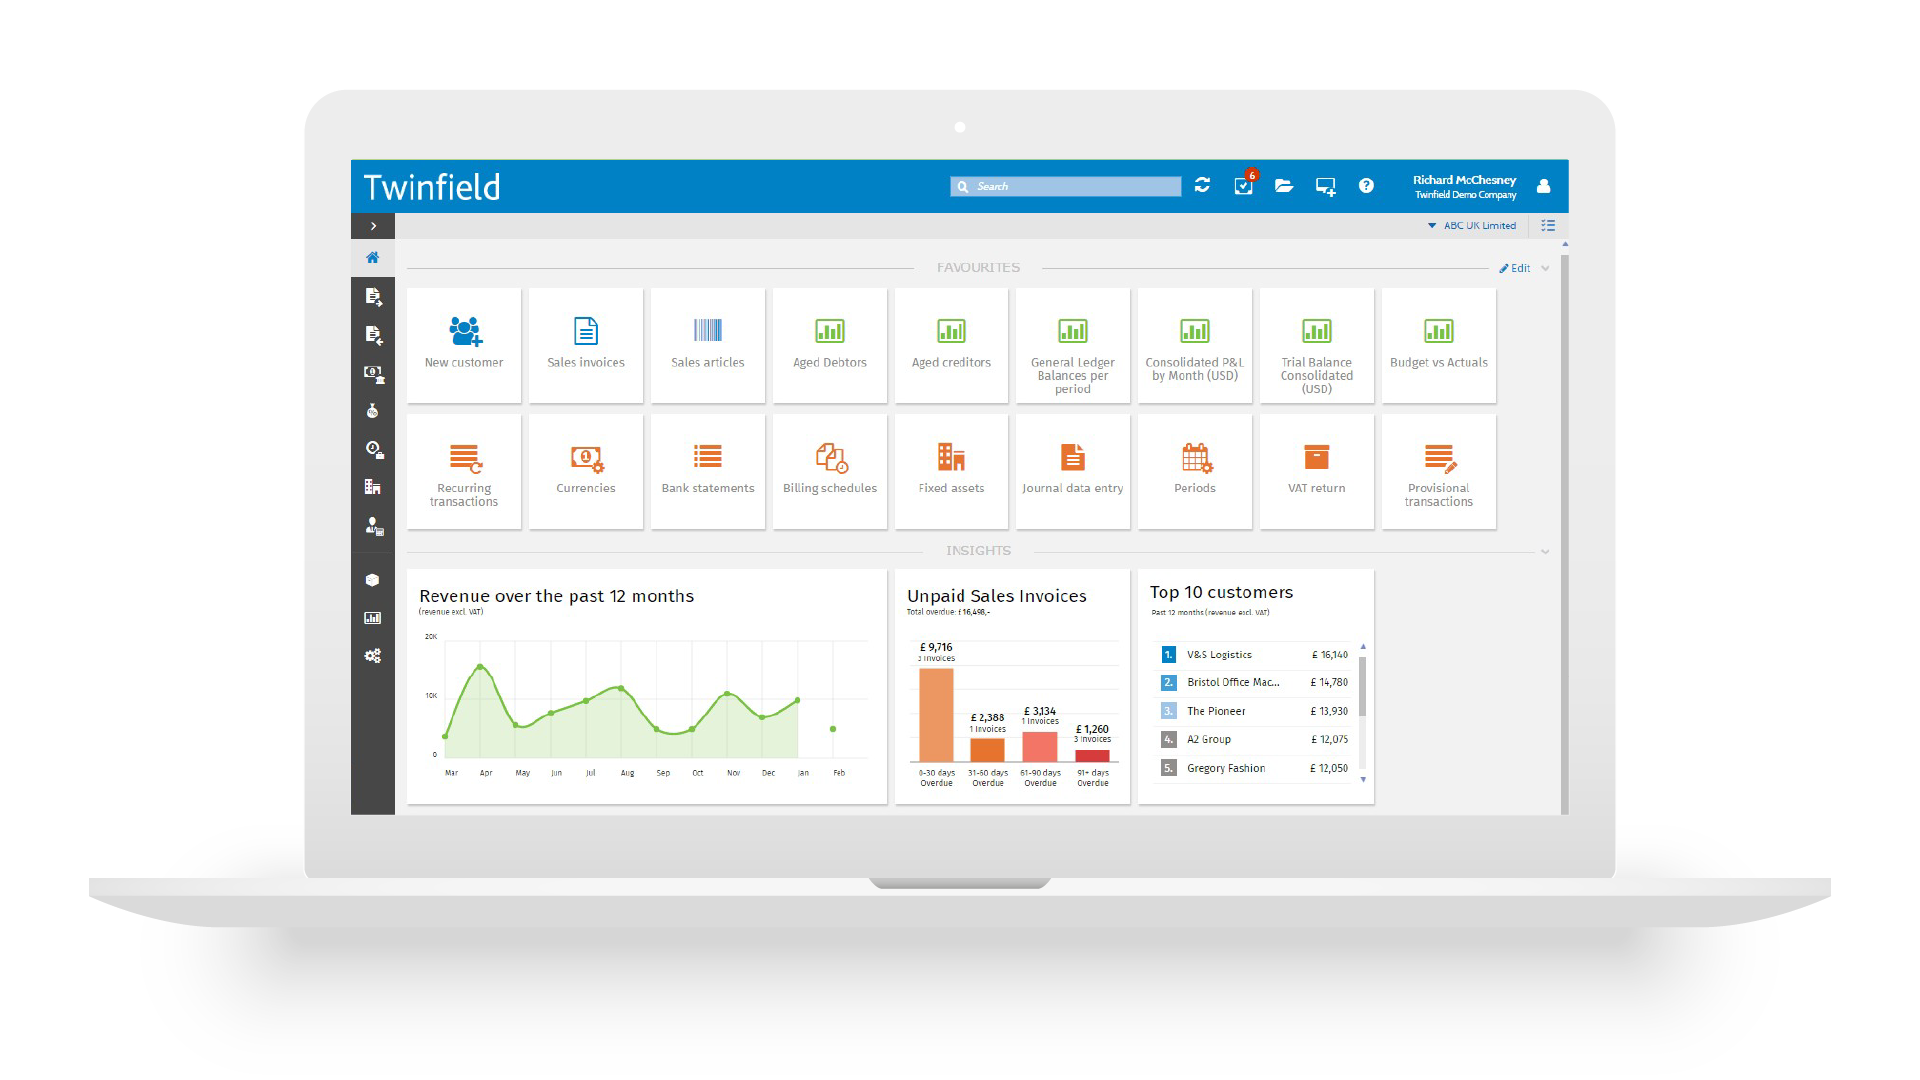Select ABC UK Limited company dropdown
The height and width of the screenshot is (1080, 1920).
pyautogui.click(x=1470, y=227)
